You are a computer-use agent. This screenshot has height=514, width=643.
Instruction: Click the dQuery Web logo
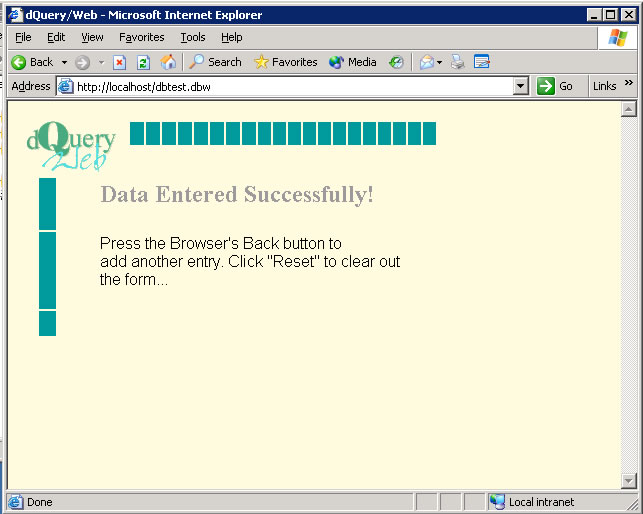[x=72, y=145]
